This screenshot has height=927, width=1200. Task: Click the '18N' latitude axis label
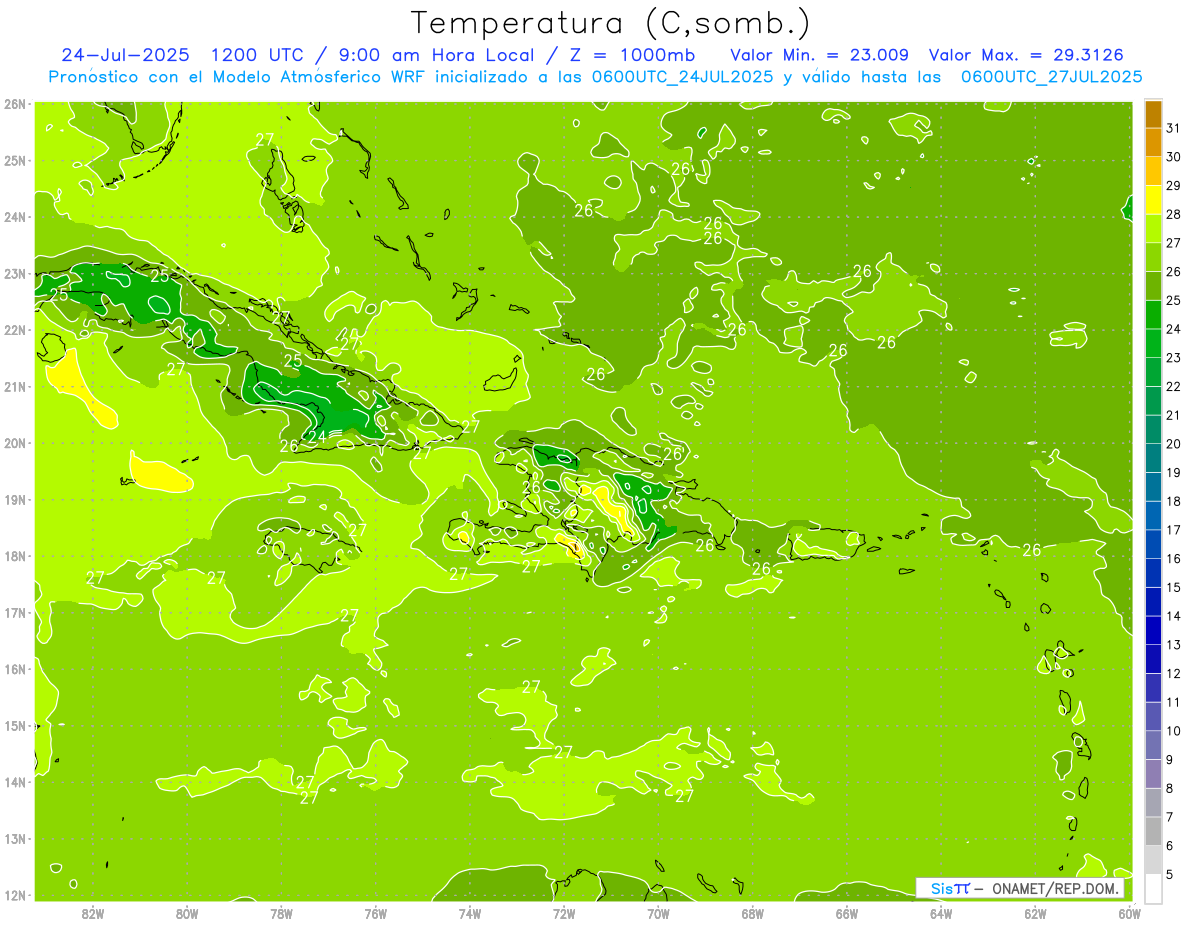(14, 556)
